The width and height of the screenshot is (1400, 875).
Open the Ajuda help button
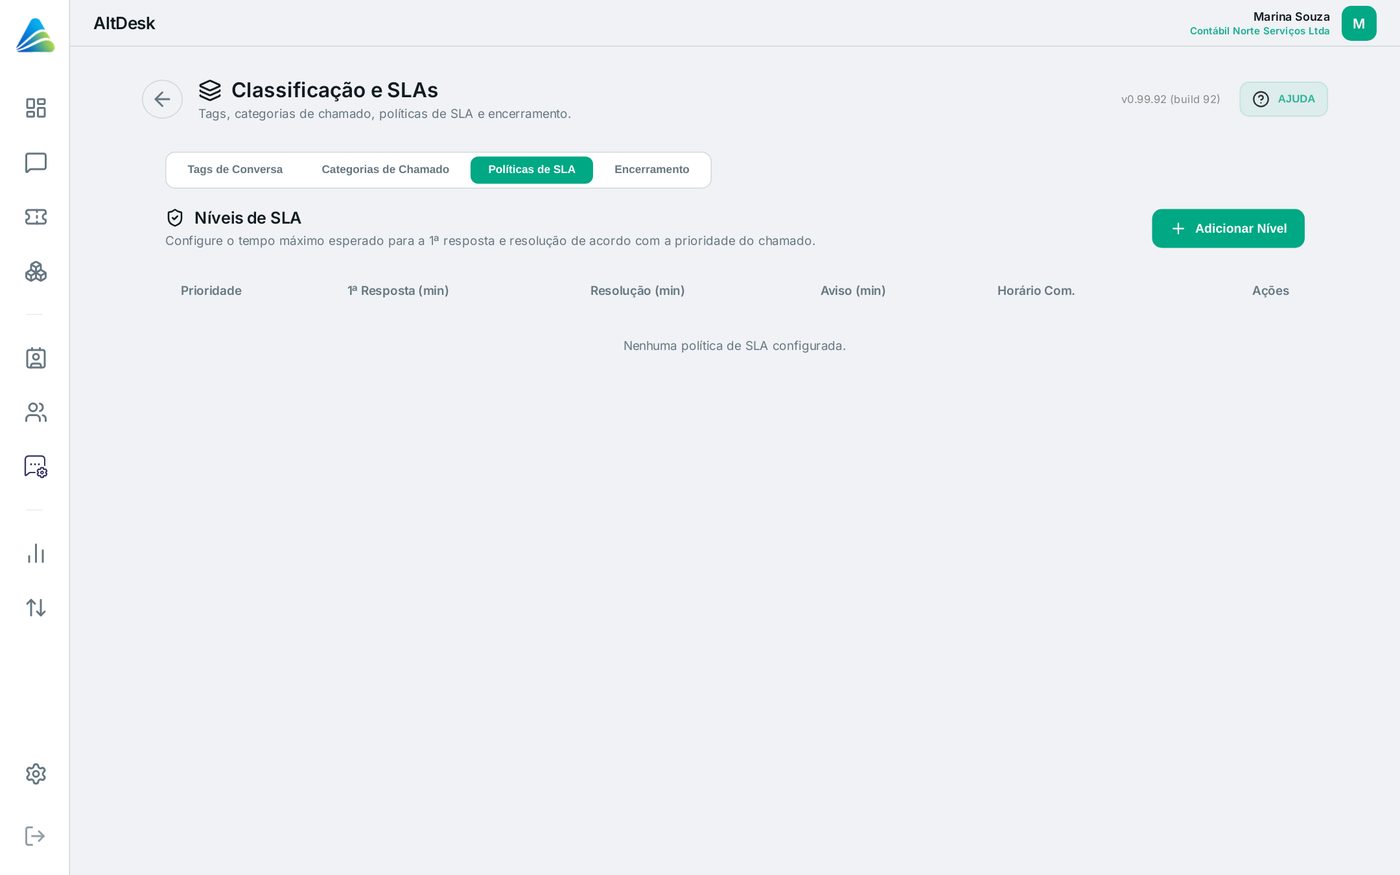click(x=1284, y=99)
